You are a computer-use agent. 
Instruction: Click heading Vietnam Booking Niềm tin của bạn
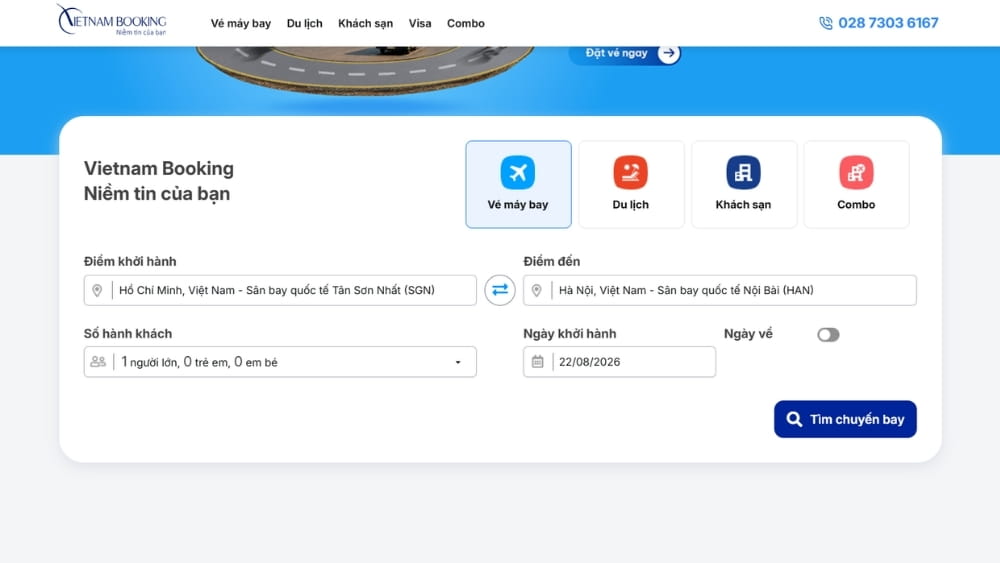pyautogui.click(x=159, y=181)
